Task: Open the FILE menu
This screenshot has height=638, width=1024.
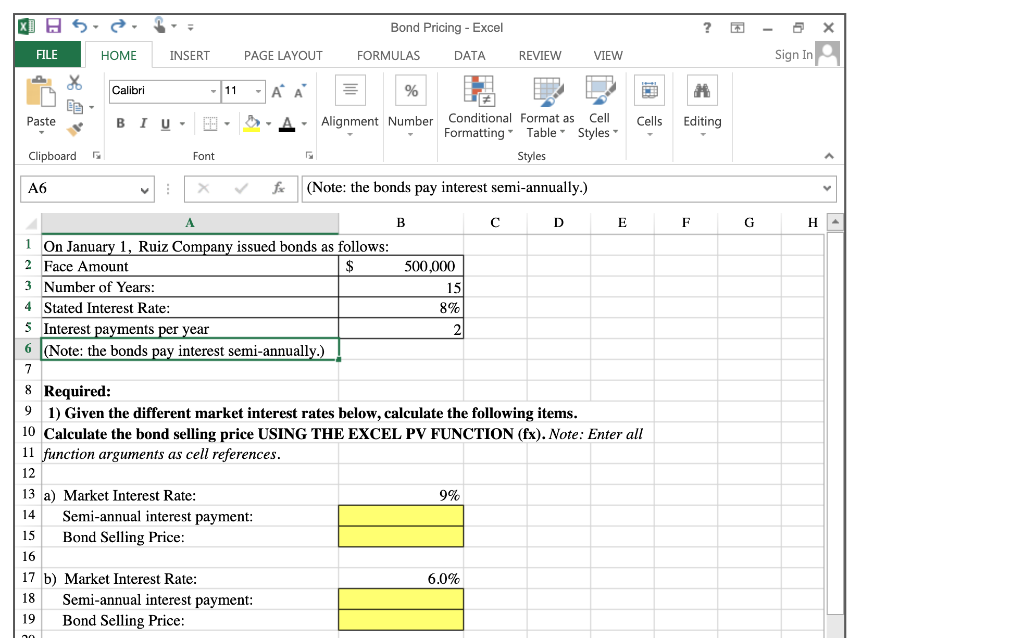Action: tap(46, 55)
